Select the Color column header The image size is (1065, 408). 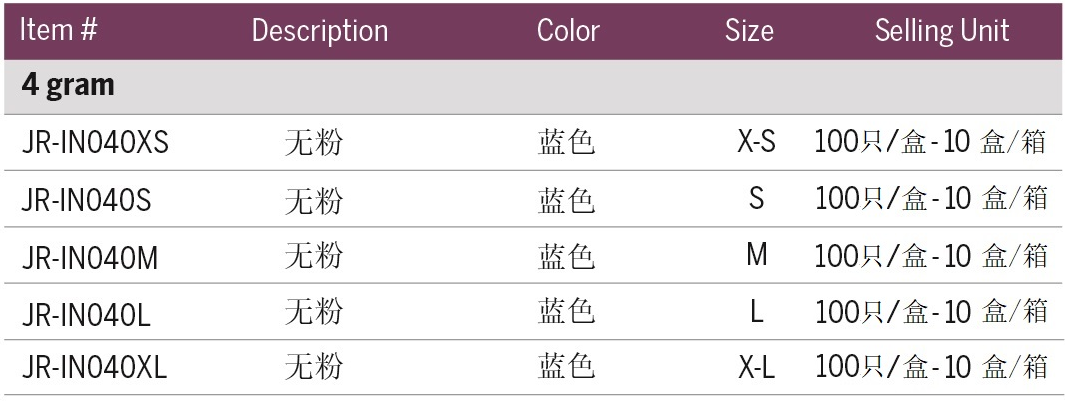pos(568,30)
